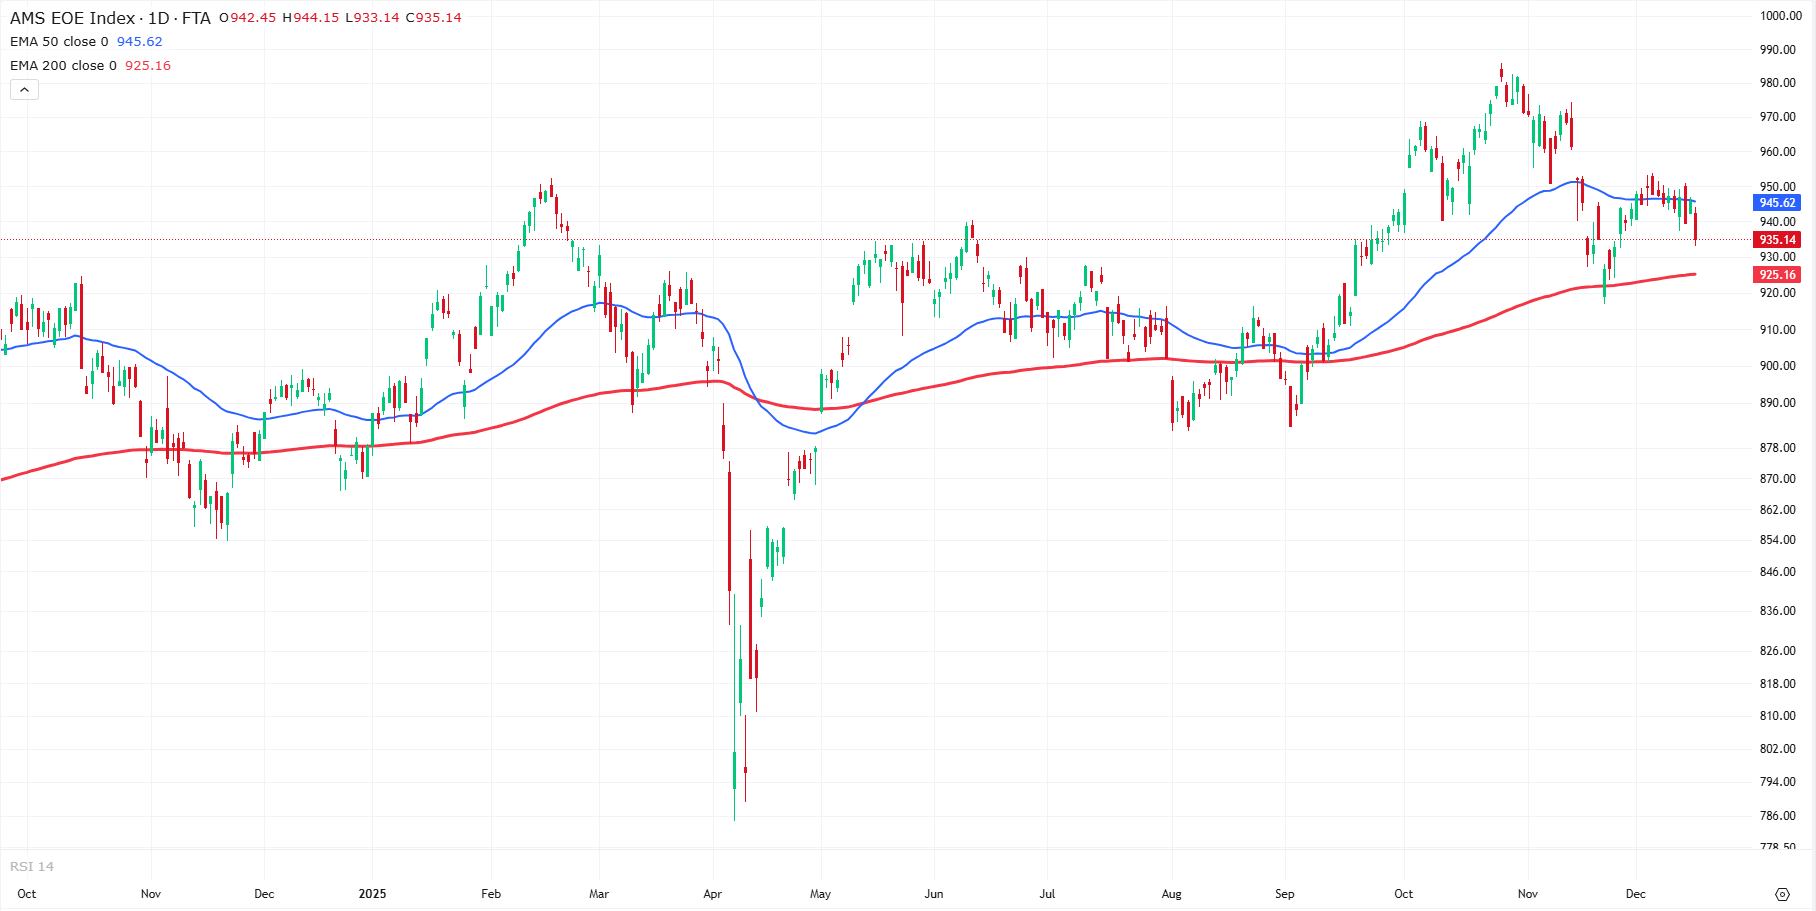Click the RSI 14 pane label
Screen dimensions: 1816x911
point(32,867)
